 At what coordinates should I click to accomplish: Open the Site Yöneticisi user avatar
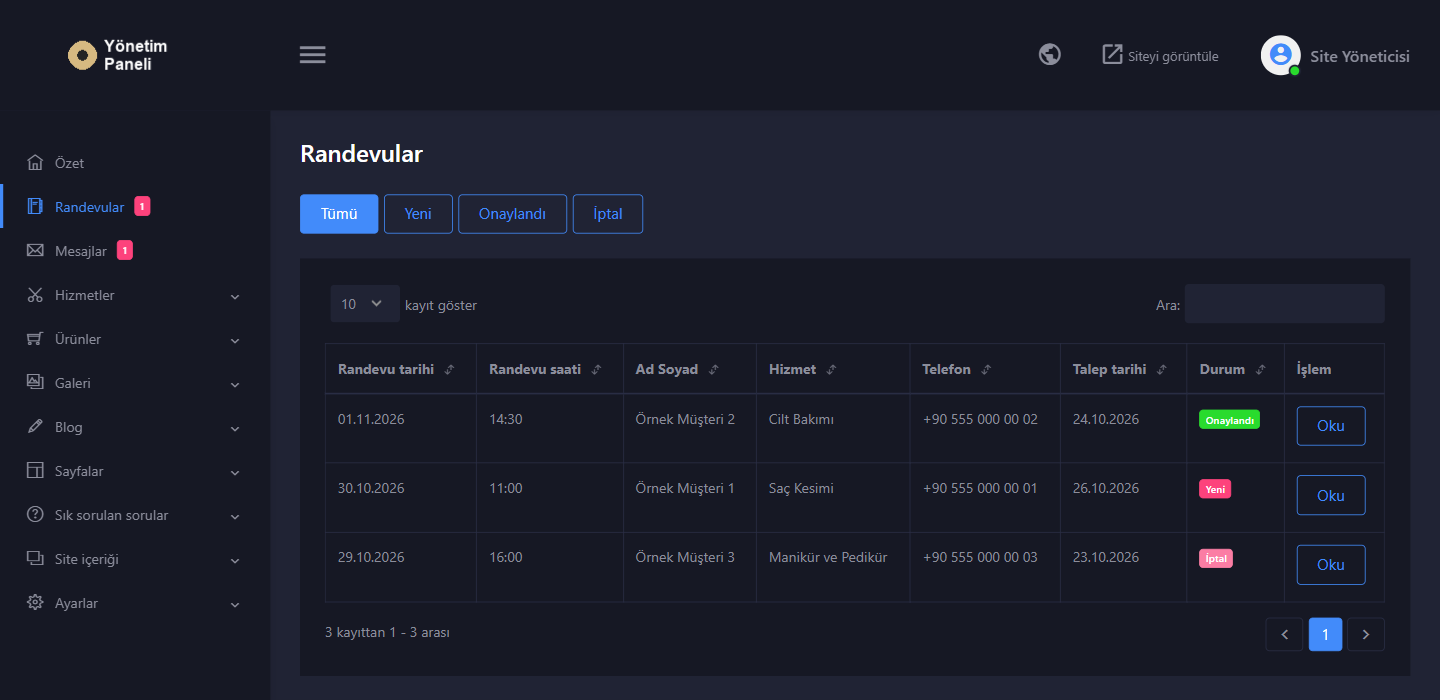tap(1281, 56)
